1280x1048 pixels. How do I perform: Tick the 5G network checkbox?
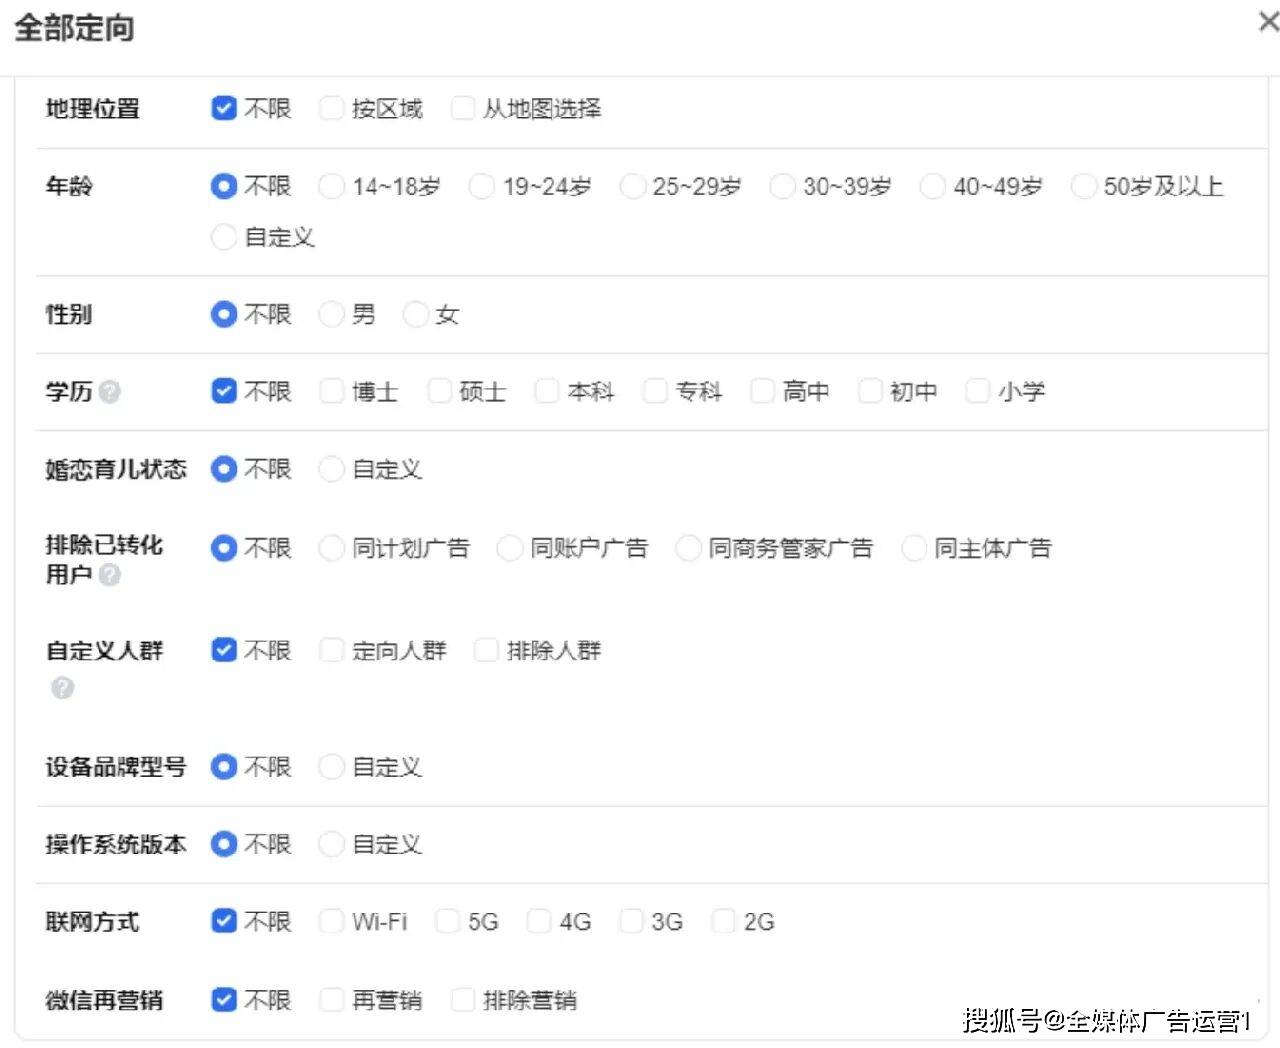[x=448, y=922]
